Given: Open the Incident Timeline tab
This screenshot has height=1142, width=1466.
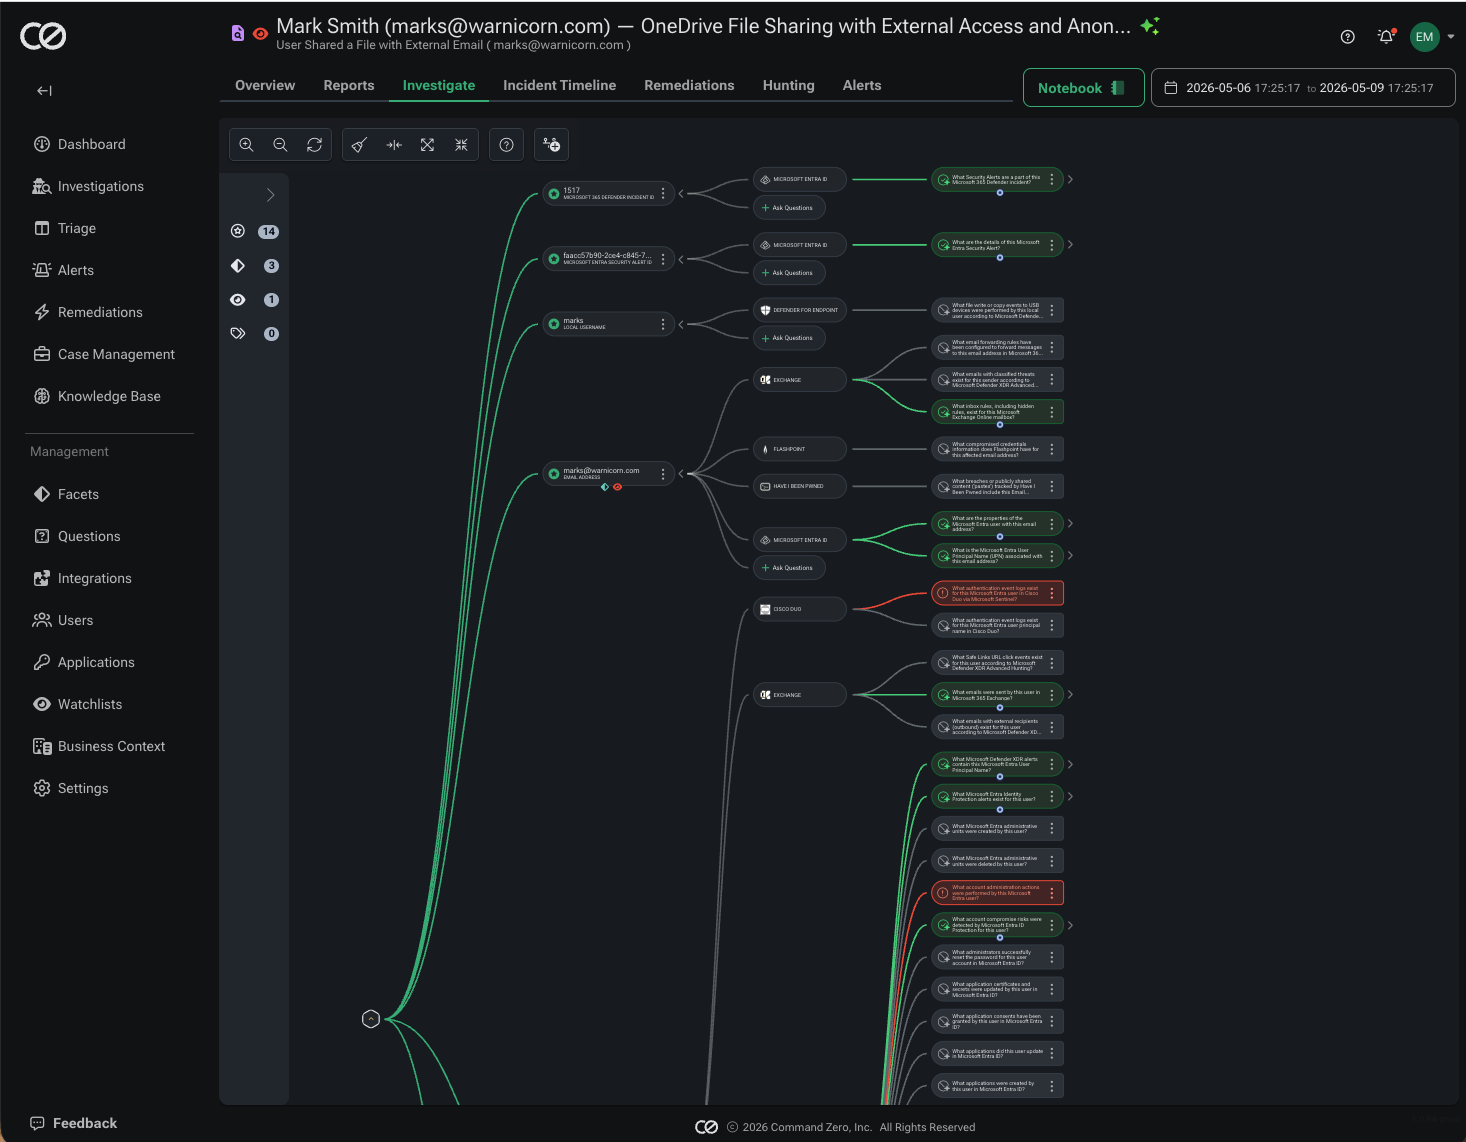Looking at the screenshot, I should [x=559, y=86].
